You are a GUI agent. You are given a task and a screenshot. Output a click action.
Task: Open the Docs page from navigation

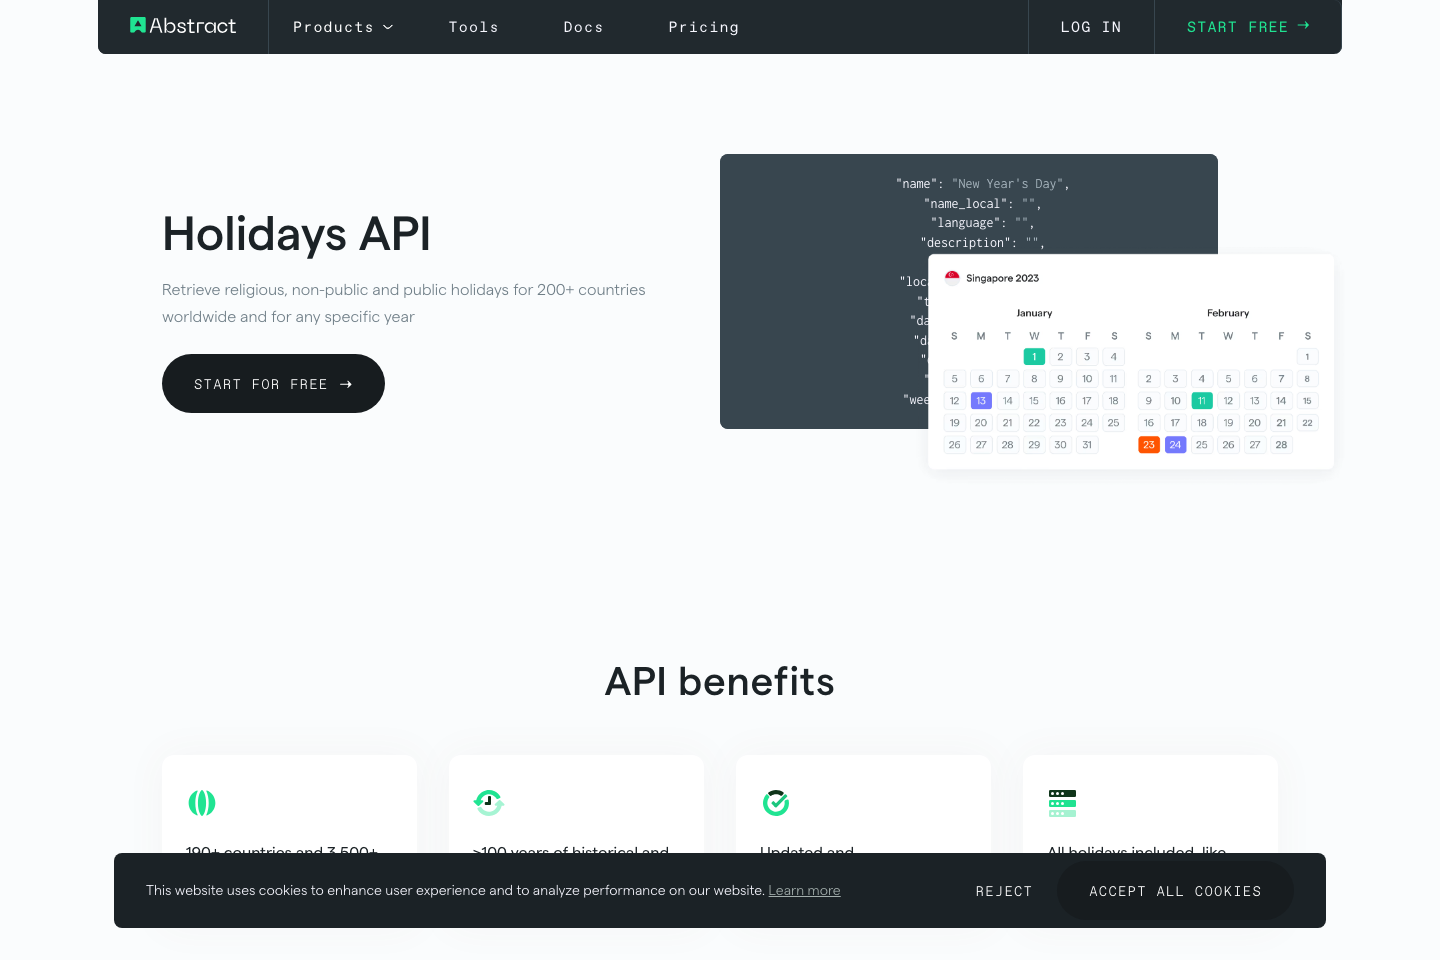[583, 27]
